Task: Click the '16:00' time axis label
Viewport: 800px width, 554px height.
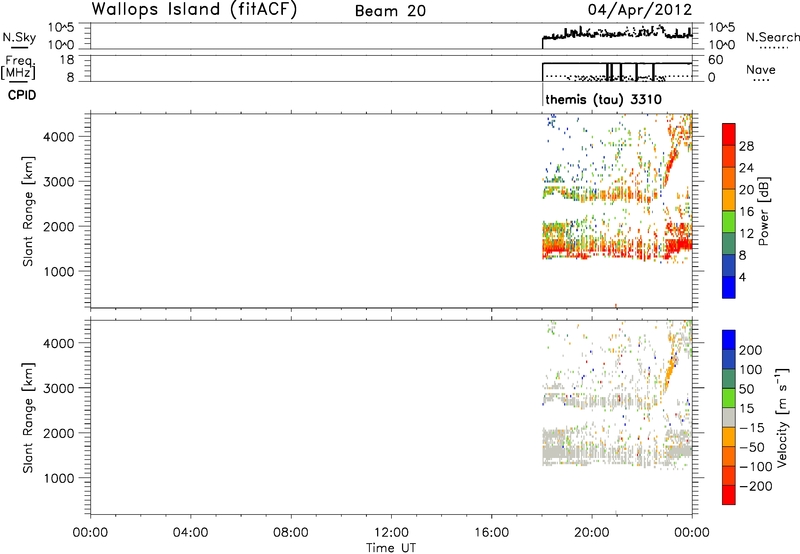Action: (x=492, y=533)
